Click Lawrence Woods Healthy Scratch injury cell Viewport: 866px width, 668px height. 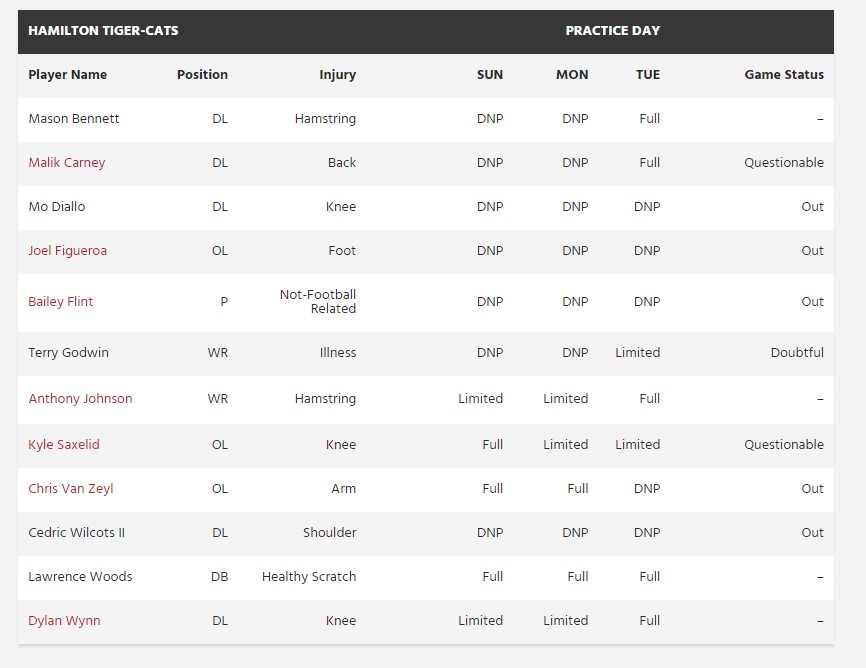coord(309,577)
